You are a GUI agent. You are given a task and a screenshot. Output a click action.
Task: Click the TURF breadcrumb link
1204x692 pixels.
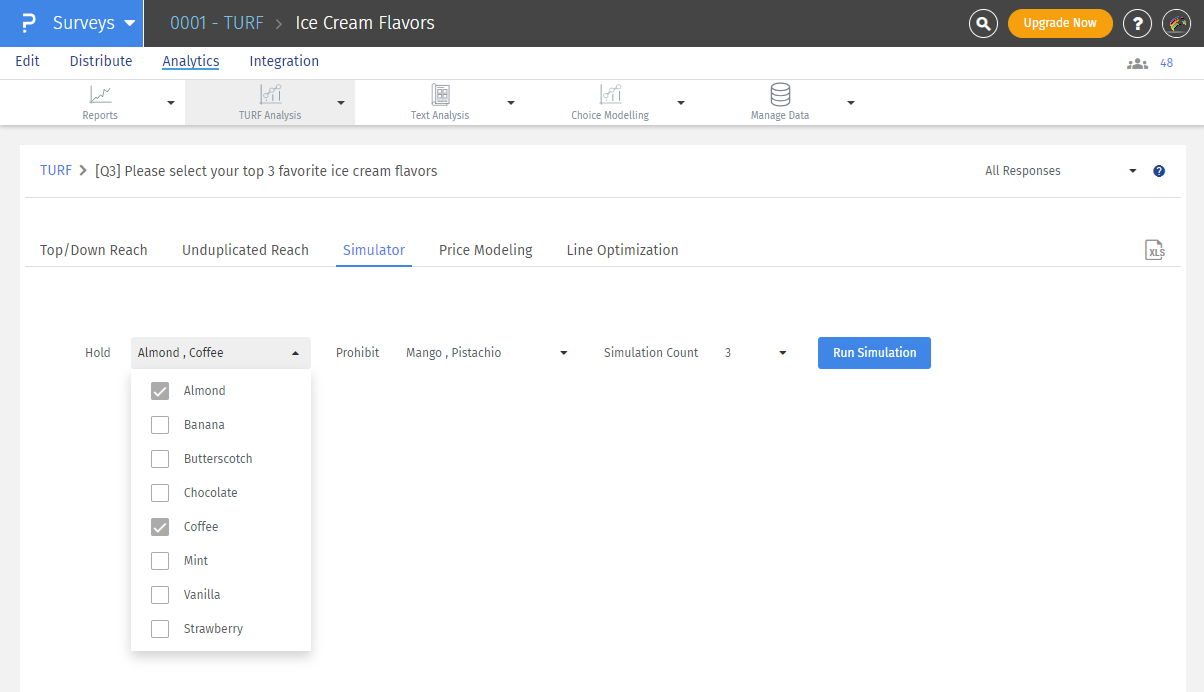pyautogui.click(x=55, y=171)
